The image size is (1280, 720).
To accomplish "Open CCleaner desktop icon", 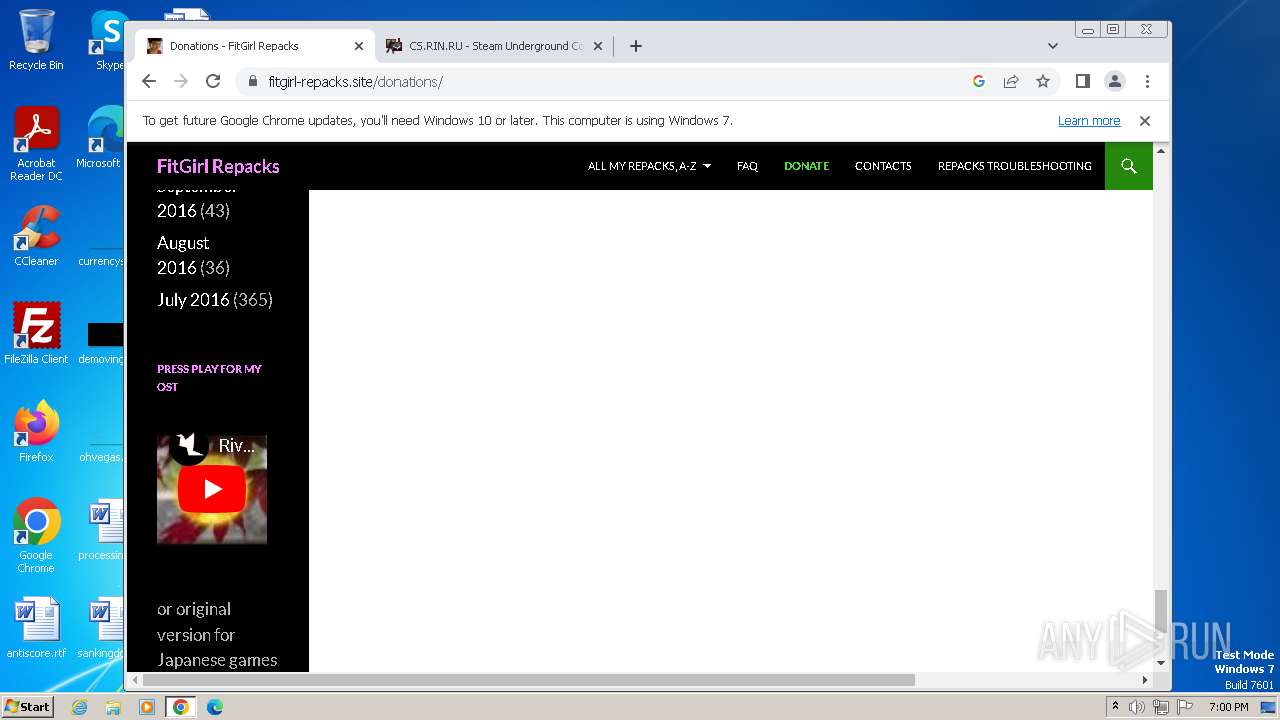I will pyautogui.click(x=36, y=236).
